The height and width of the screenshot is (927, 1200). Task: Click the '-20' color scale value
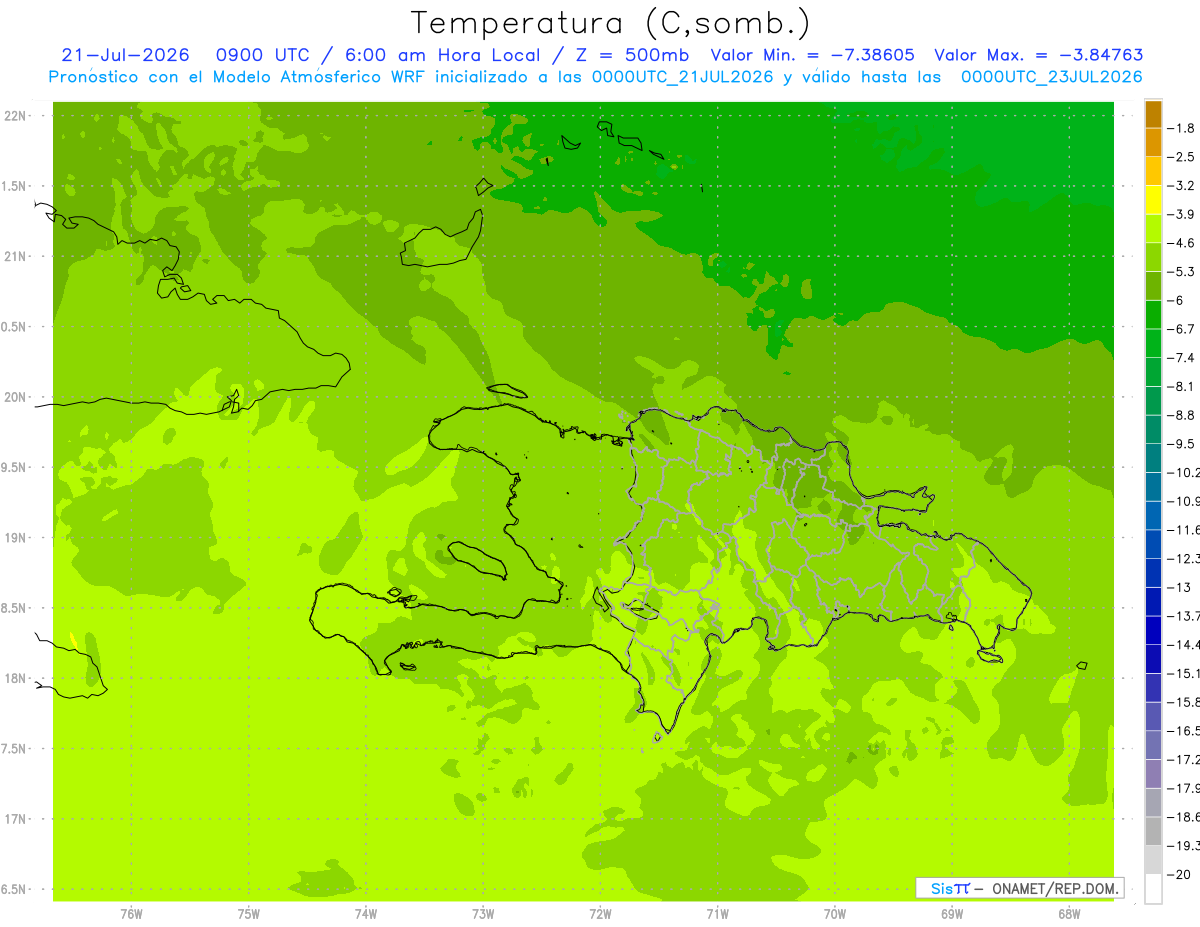tap(1180, 874)
